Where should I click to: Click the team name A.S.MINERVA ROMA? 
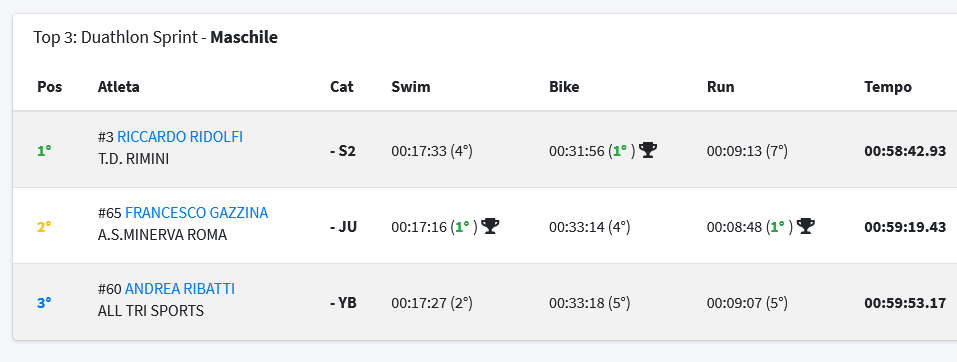point(162,235)
